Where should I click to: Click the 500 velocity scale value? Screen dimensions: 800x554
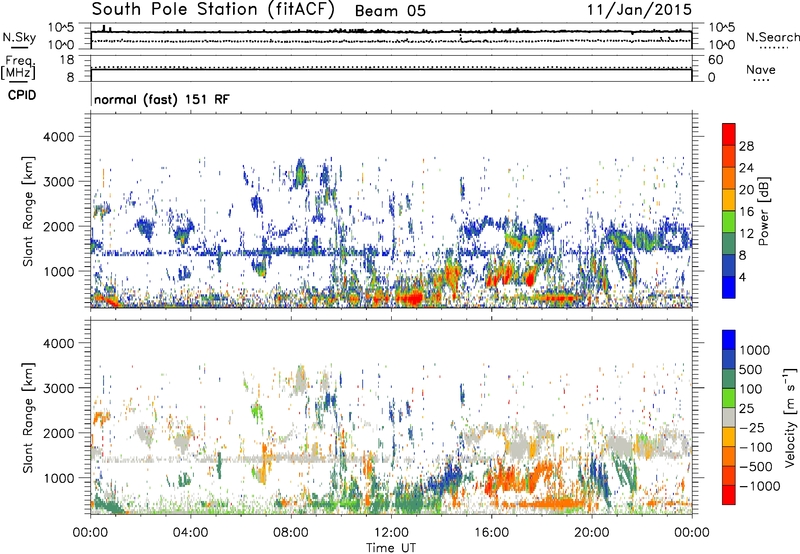(751, 369)
